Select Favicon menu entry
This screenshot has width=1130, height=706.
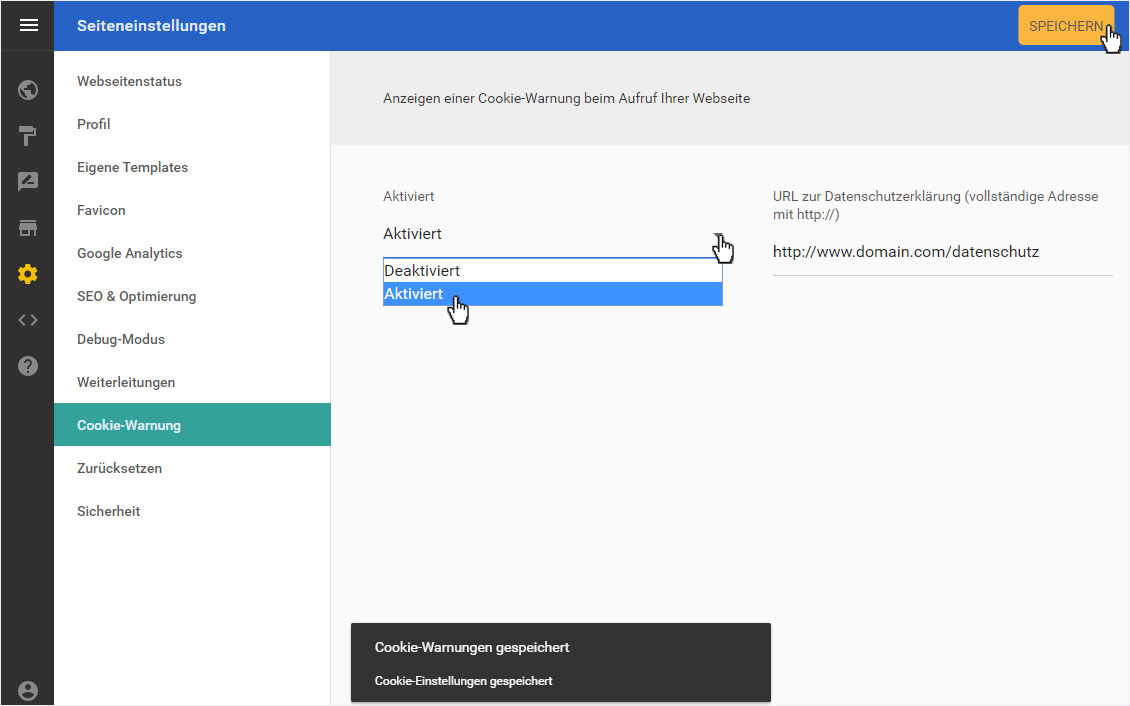click(192, 210)
